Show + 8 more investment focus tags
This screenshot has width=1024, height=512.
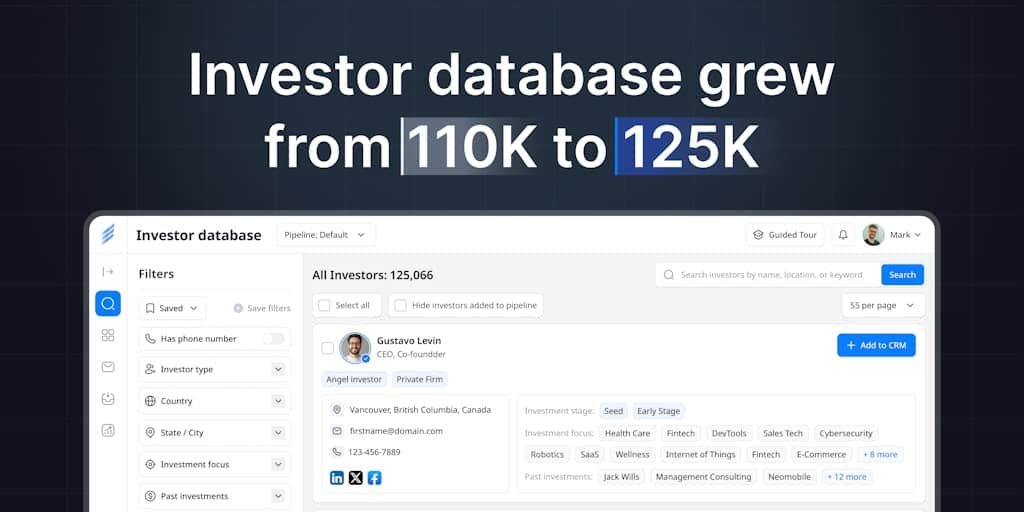click(x=880, y=455)
